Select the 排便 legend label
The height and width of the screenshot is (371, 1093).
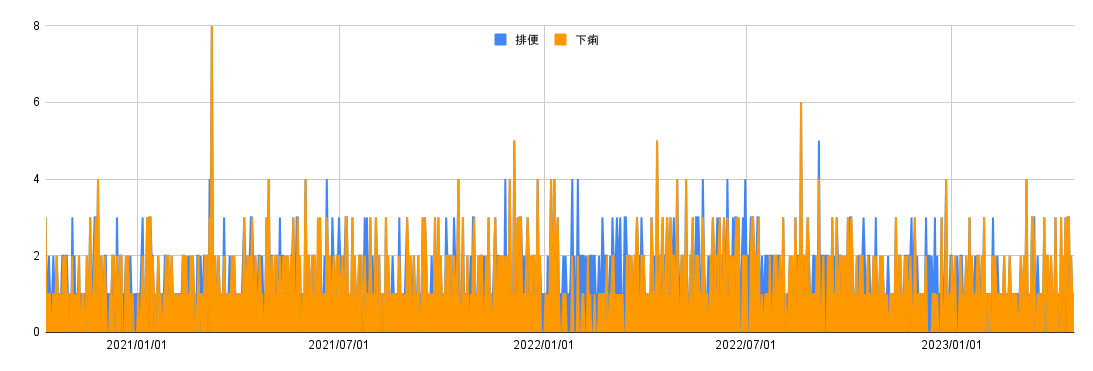tap(527, 40)
